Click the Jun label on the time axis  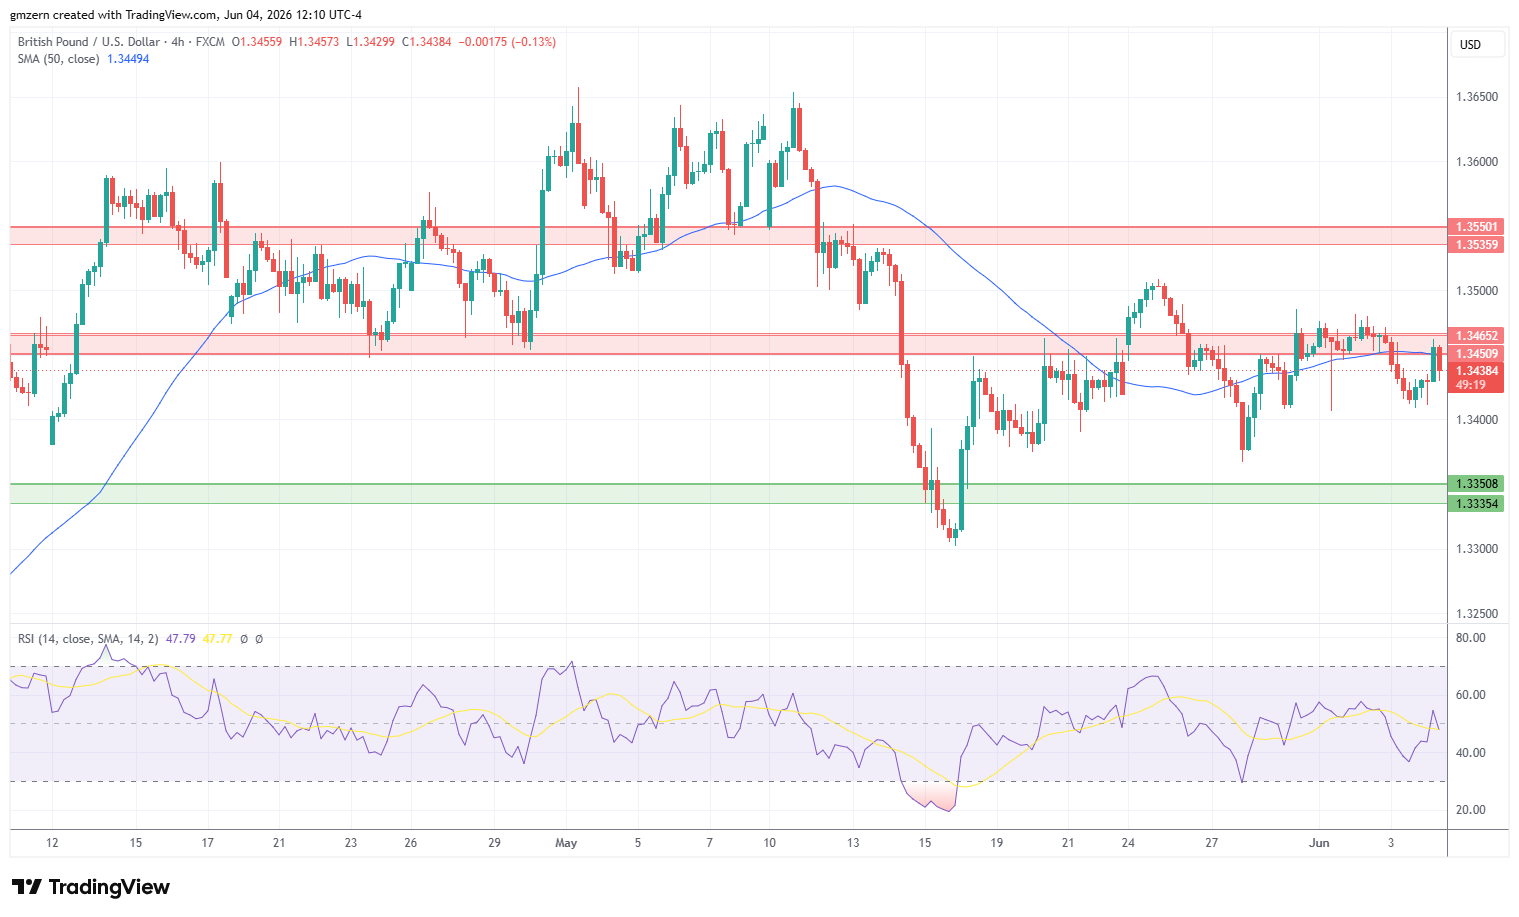(x=1320, y=843)
